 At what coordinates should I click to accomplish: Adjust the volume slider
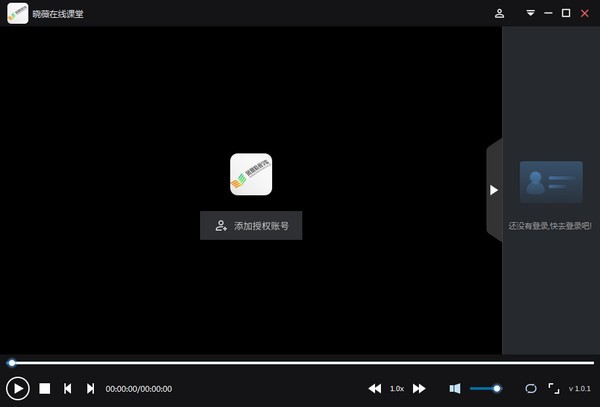485,388
